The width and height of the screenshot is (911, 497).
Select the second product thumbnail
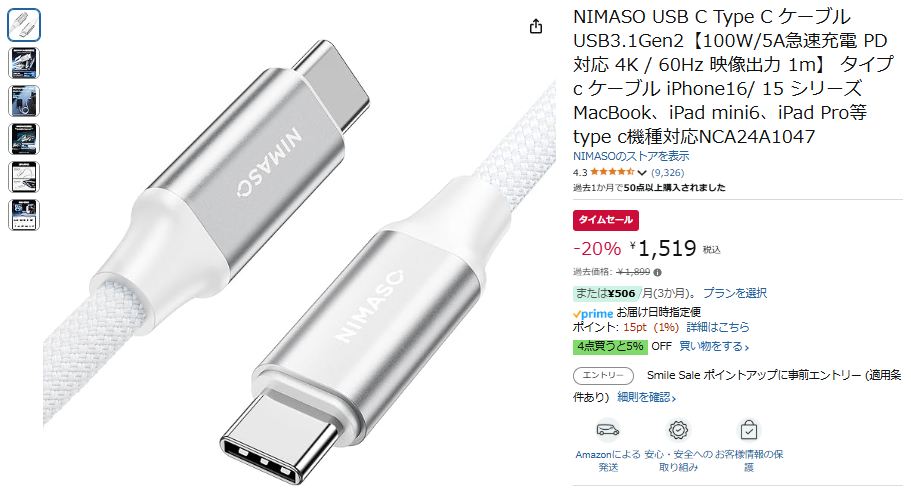(24, 63)
